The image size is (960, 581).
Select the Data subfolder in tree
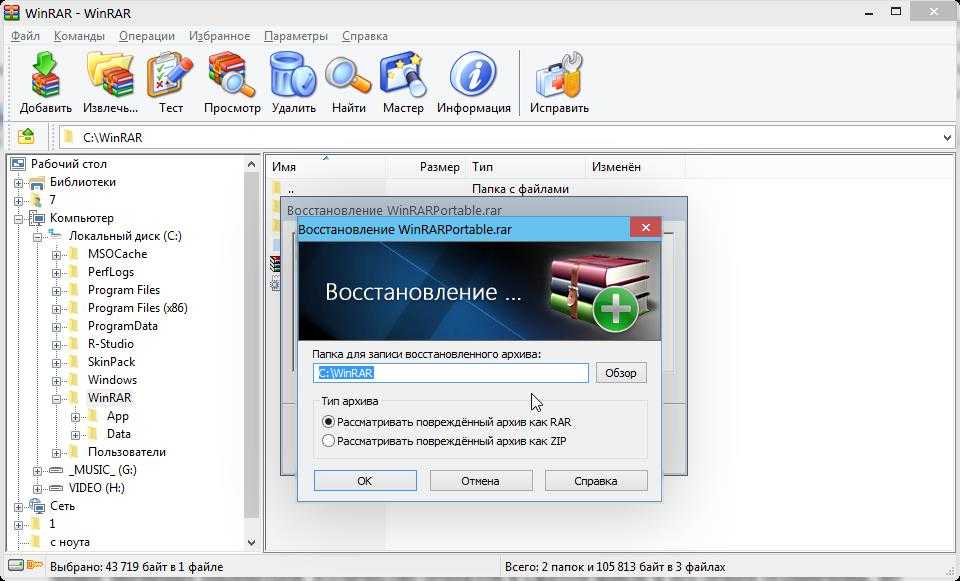118,434
